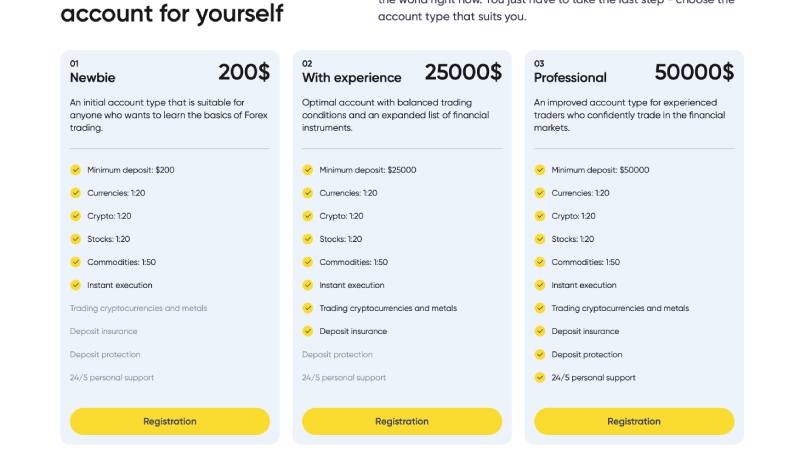Click checkmark next to Professional's 24/5 personal support

[540, 377]
